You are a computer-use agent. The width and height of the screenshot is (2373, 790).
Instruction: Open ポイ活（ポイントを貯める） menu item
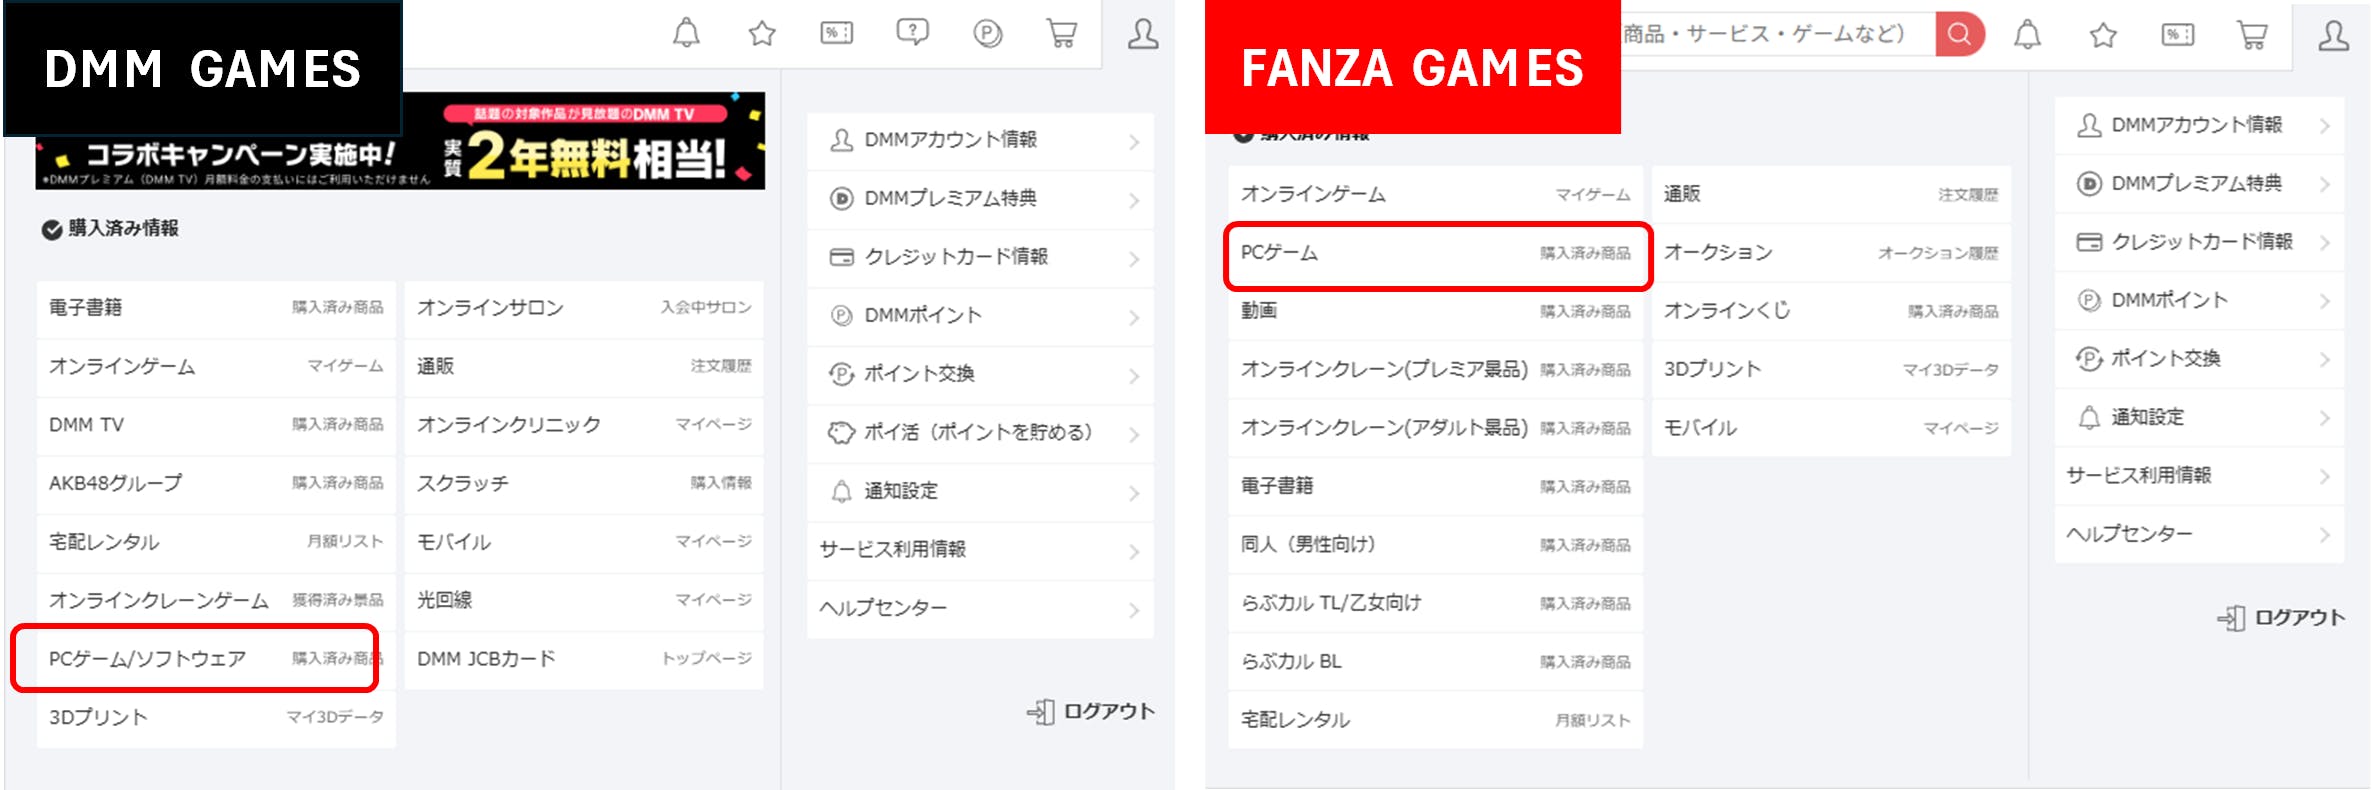978,433
